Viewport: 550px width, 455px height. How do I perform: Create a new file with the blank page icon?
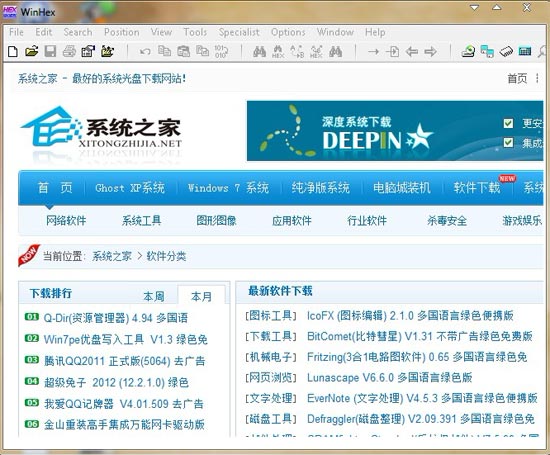tap(13, 52)
